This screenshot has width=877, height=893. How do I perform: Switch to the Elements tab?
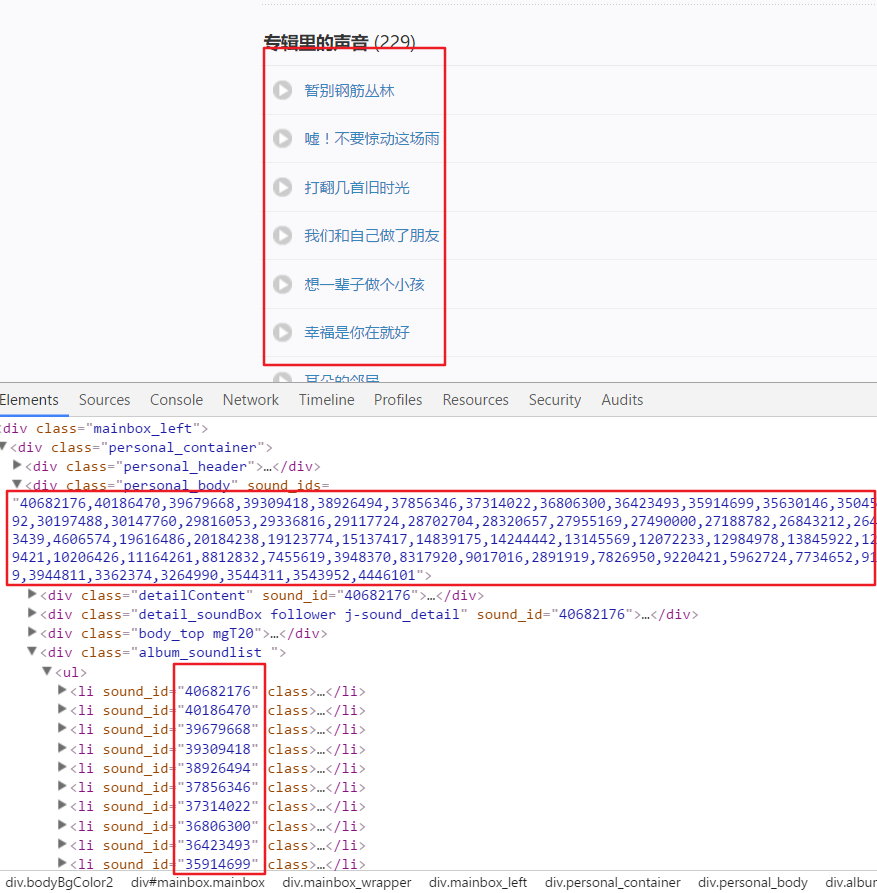pos(29,400)
